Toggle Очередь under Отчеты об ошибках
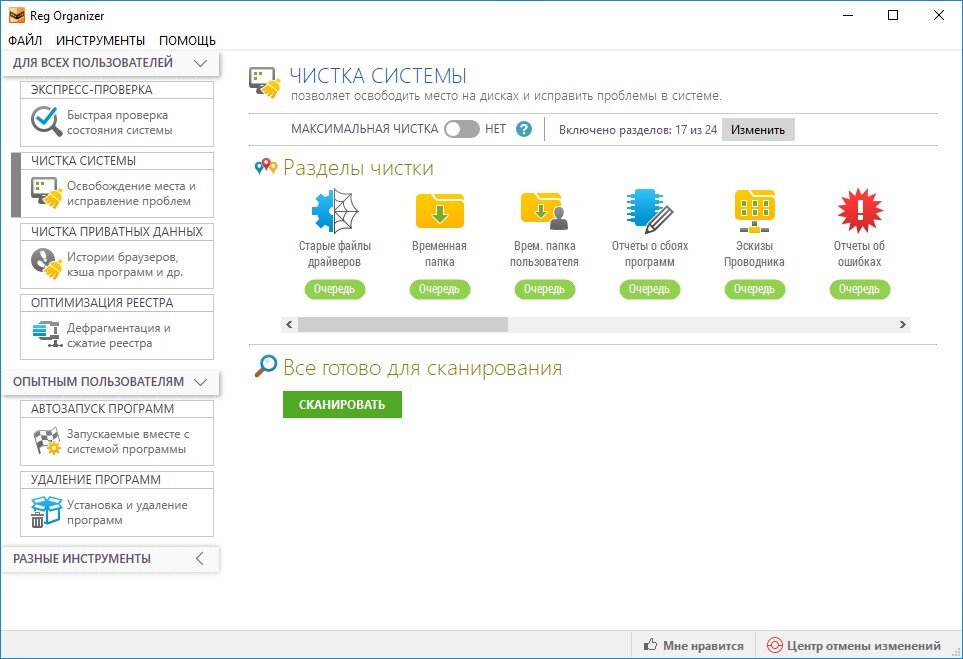 pos(860,289)
